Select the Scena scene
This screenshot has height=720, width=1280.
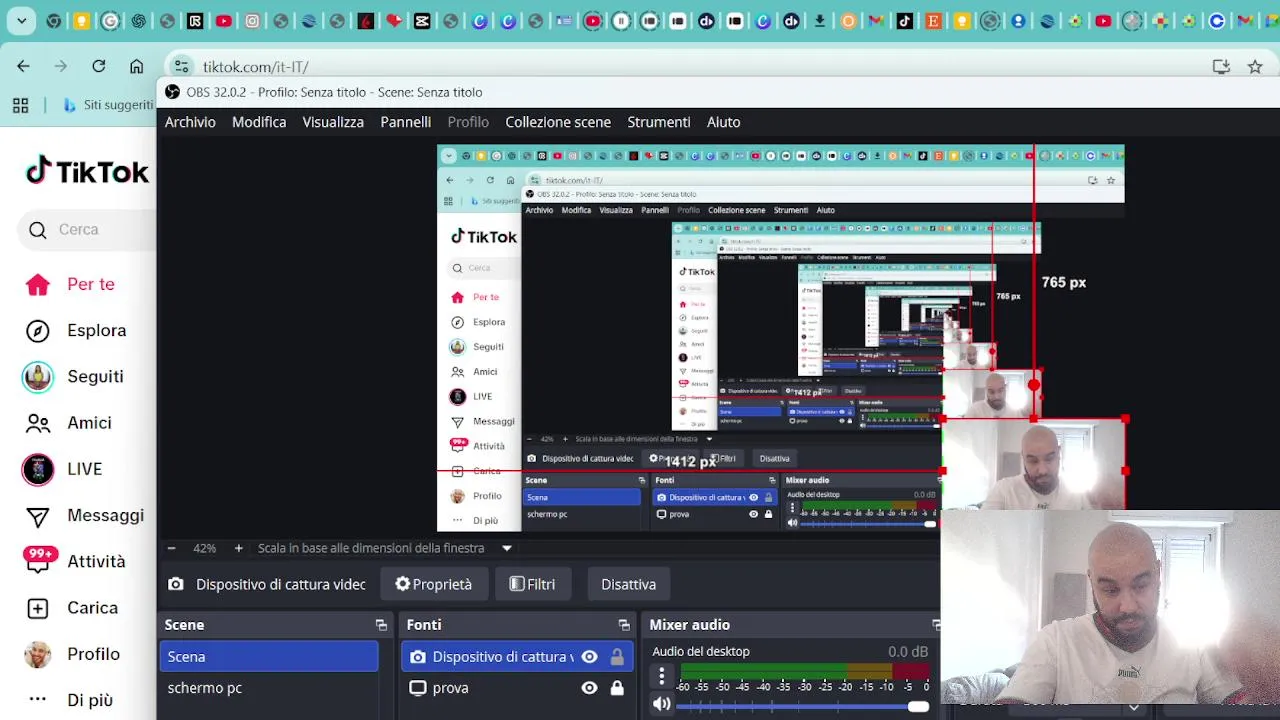coord(269,656)
